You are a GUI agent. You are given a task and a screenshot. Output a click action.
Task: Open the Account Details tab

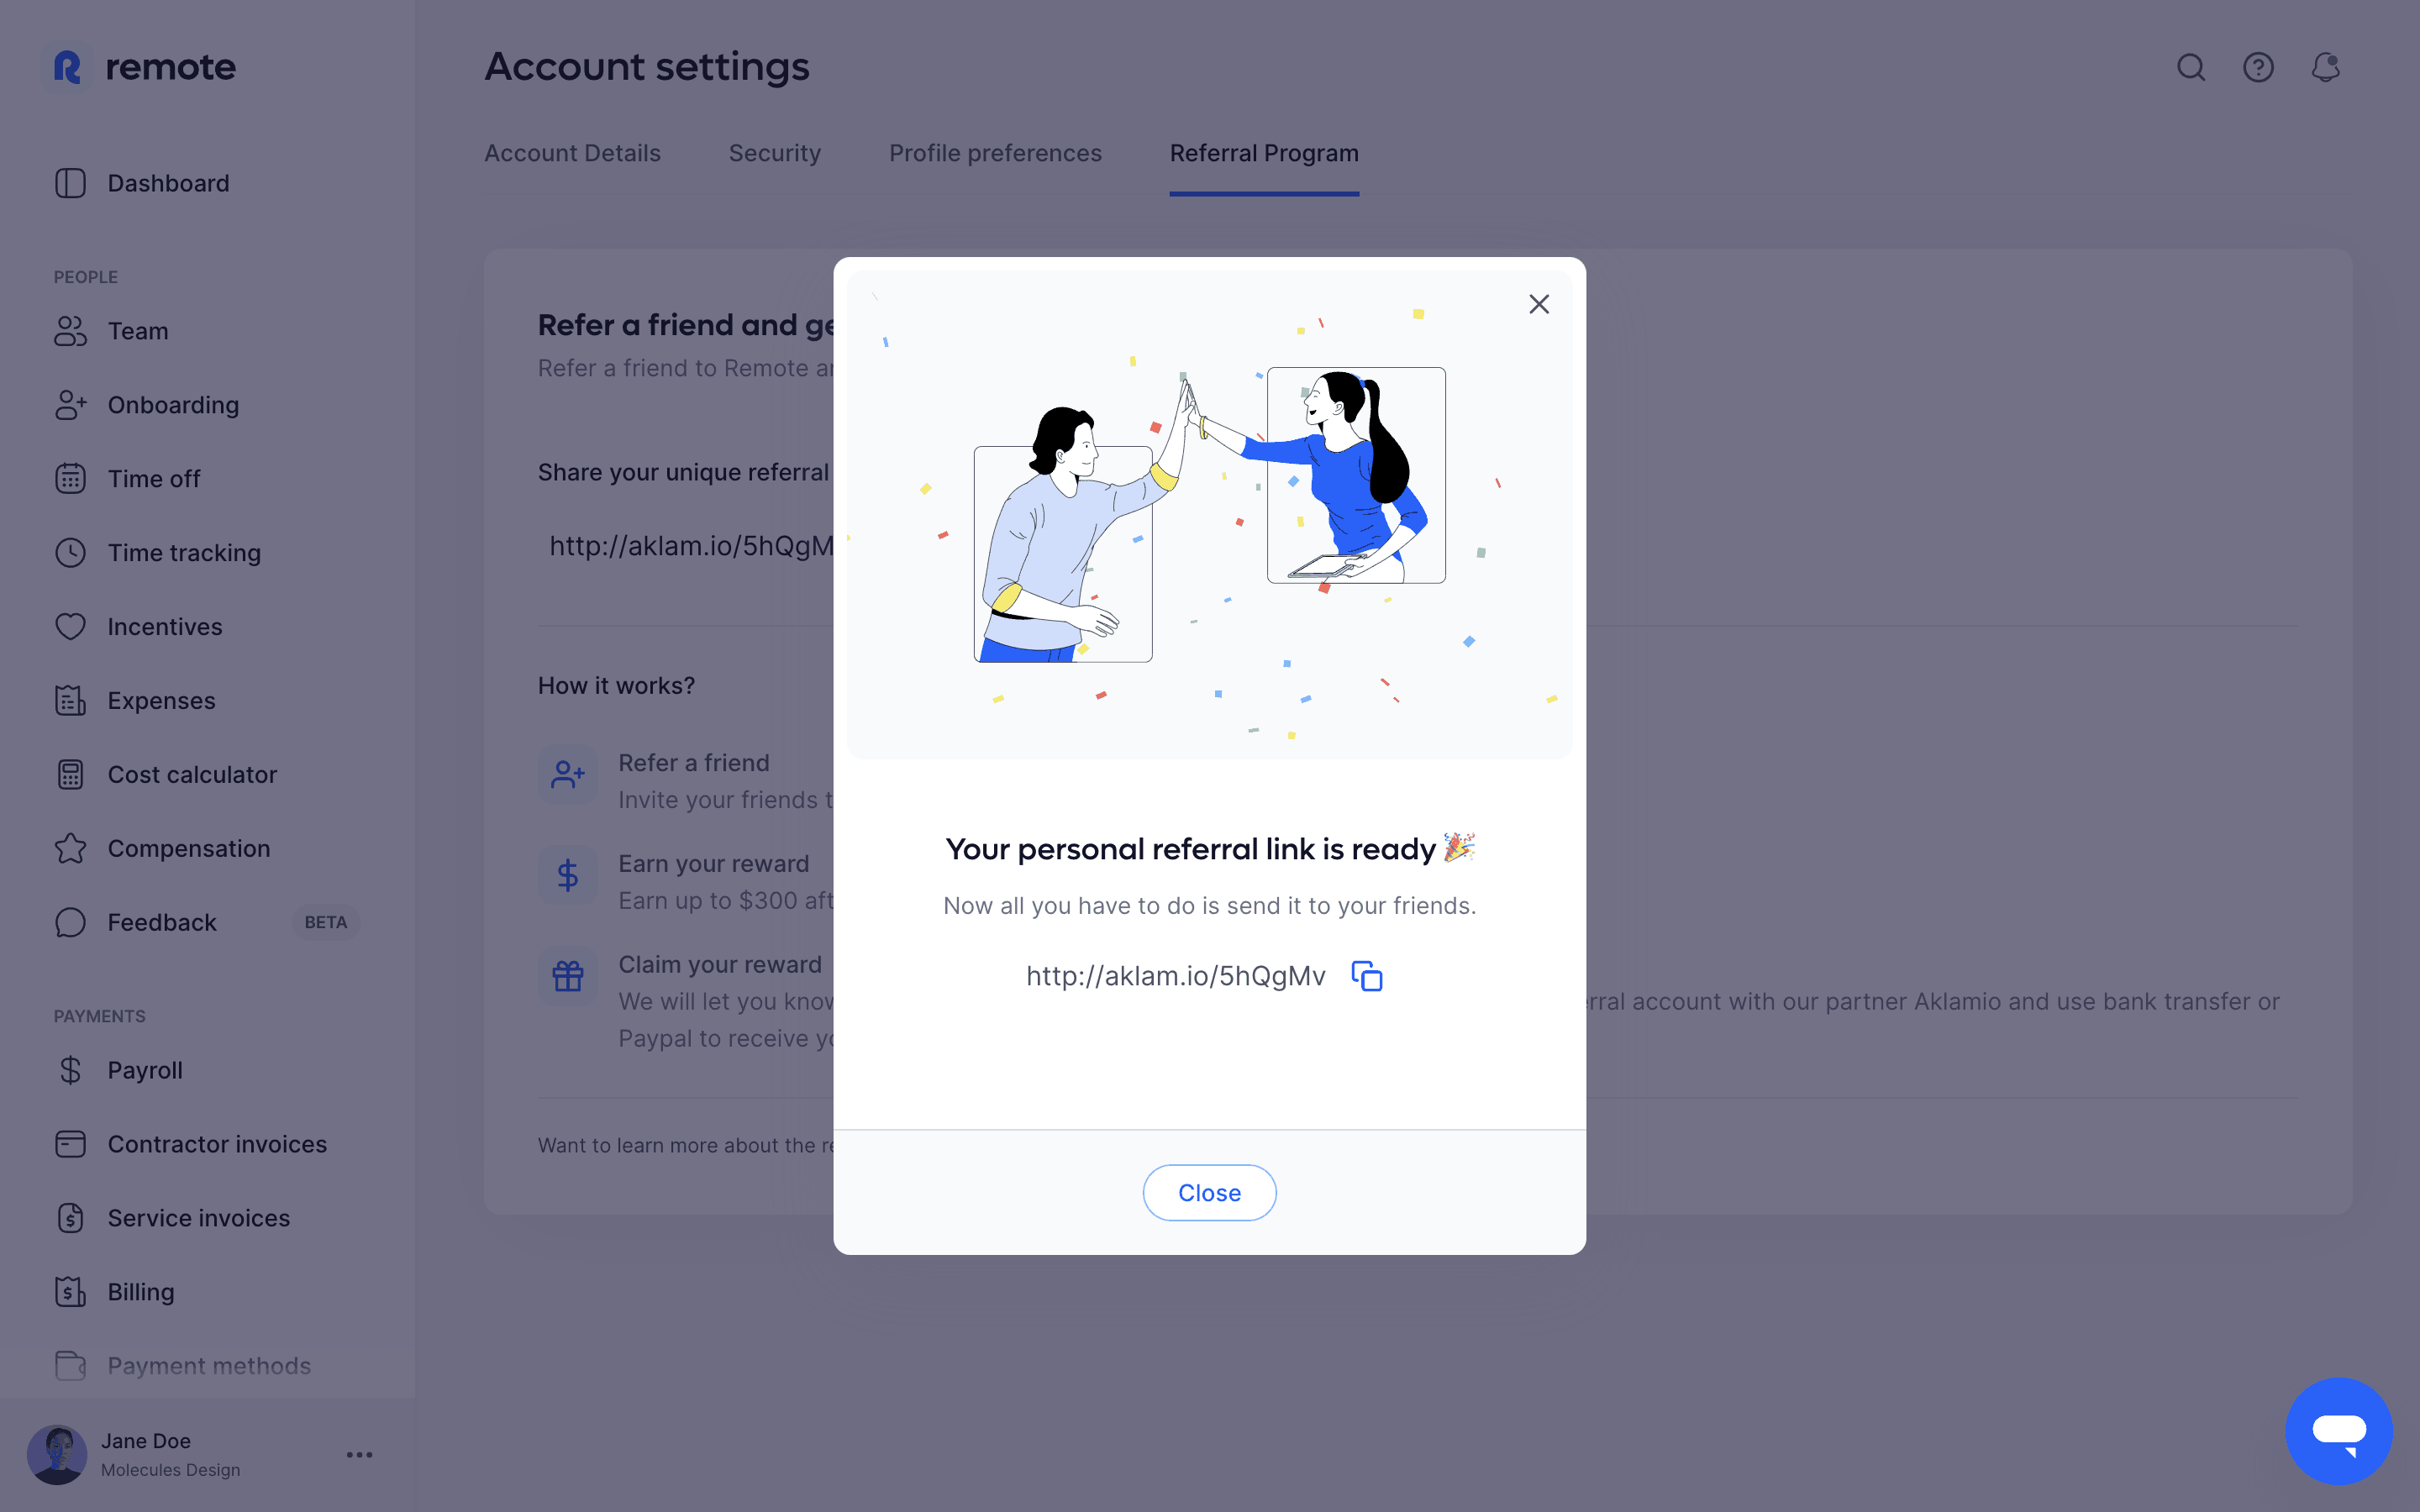572,153
